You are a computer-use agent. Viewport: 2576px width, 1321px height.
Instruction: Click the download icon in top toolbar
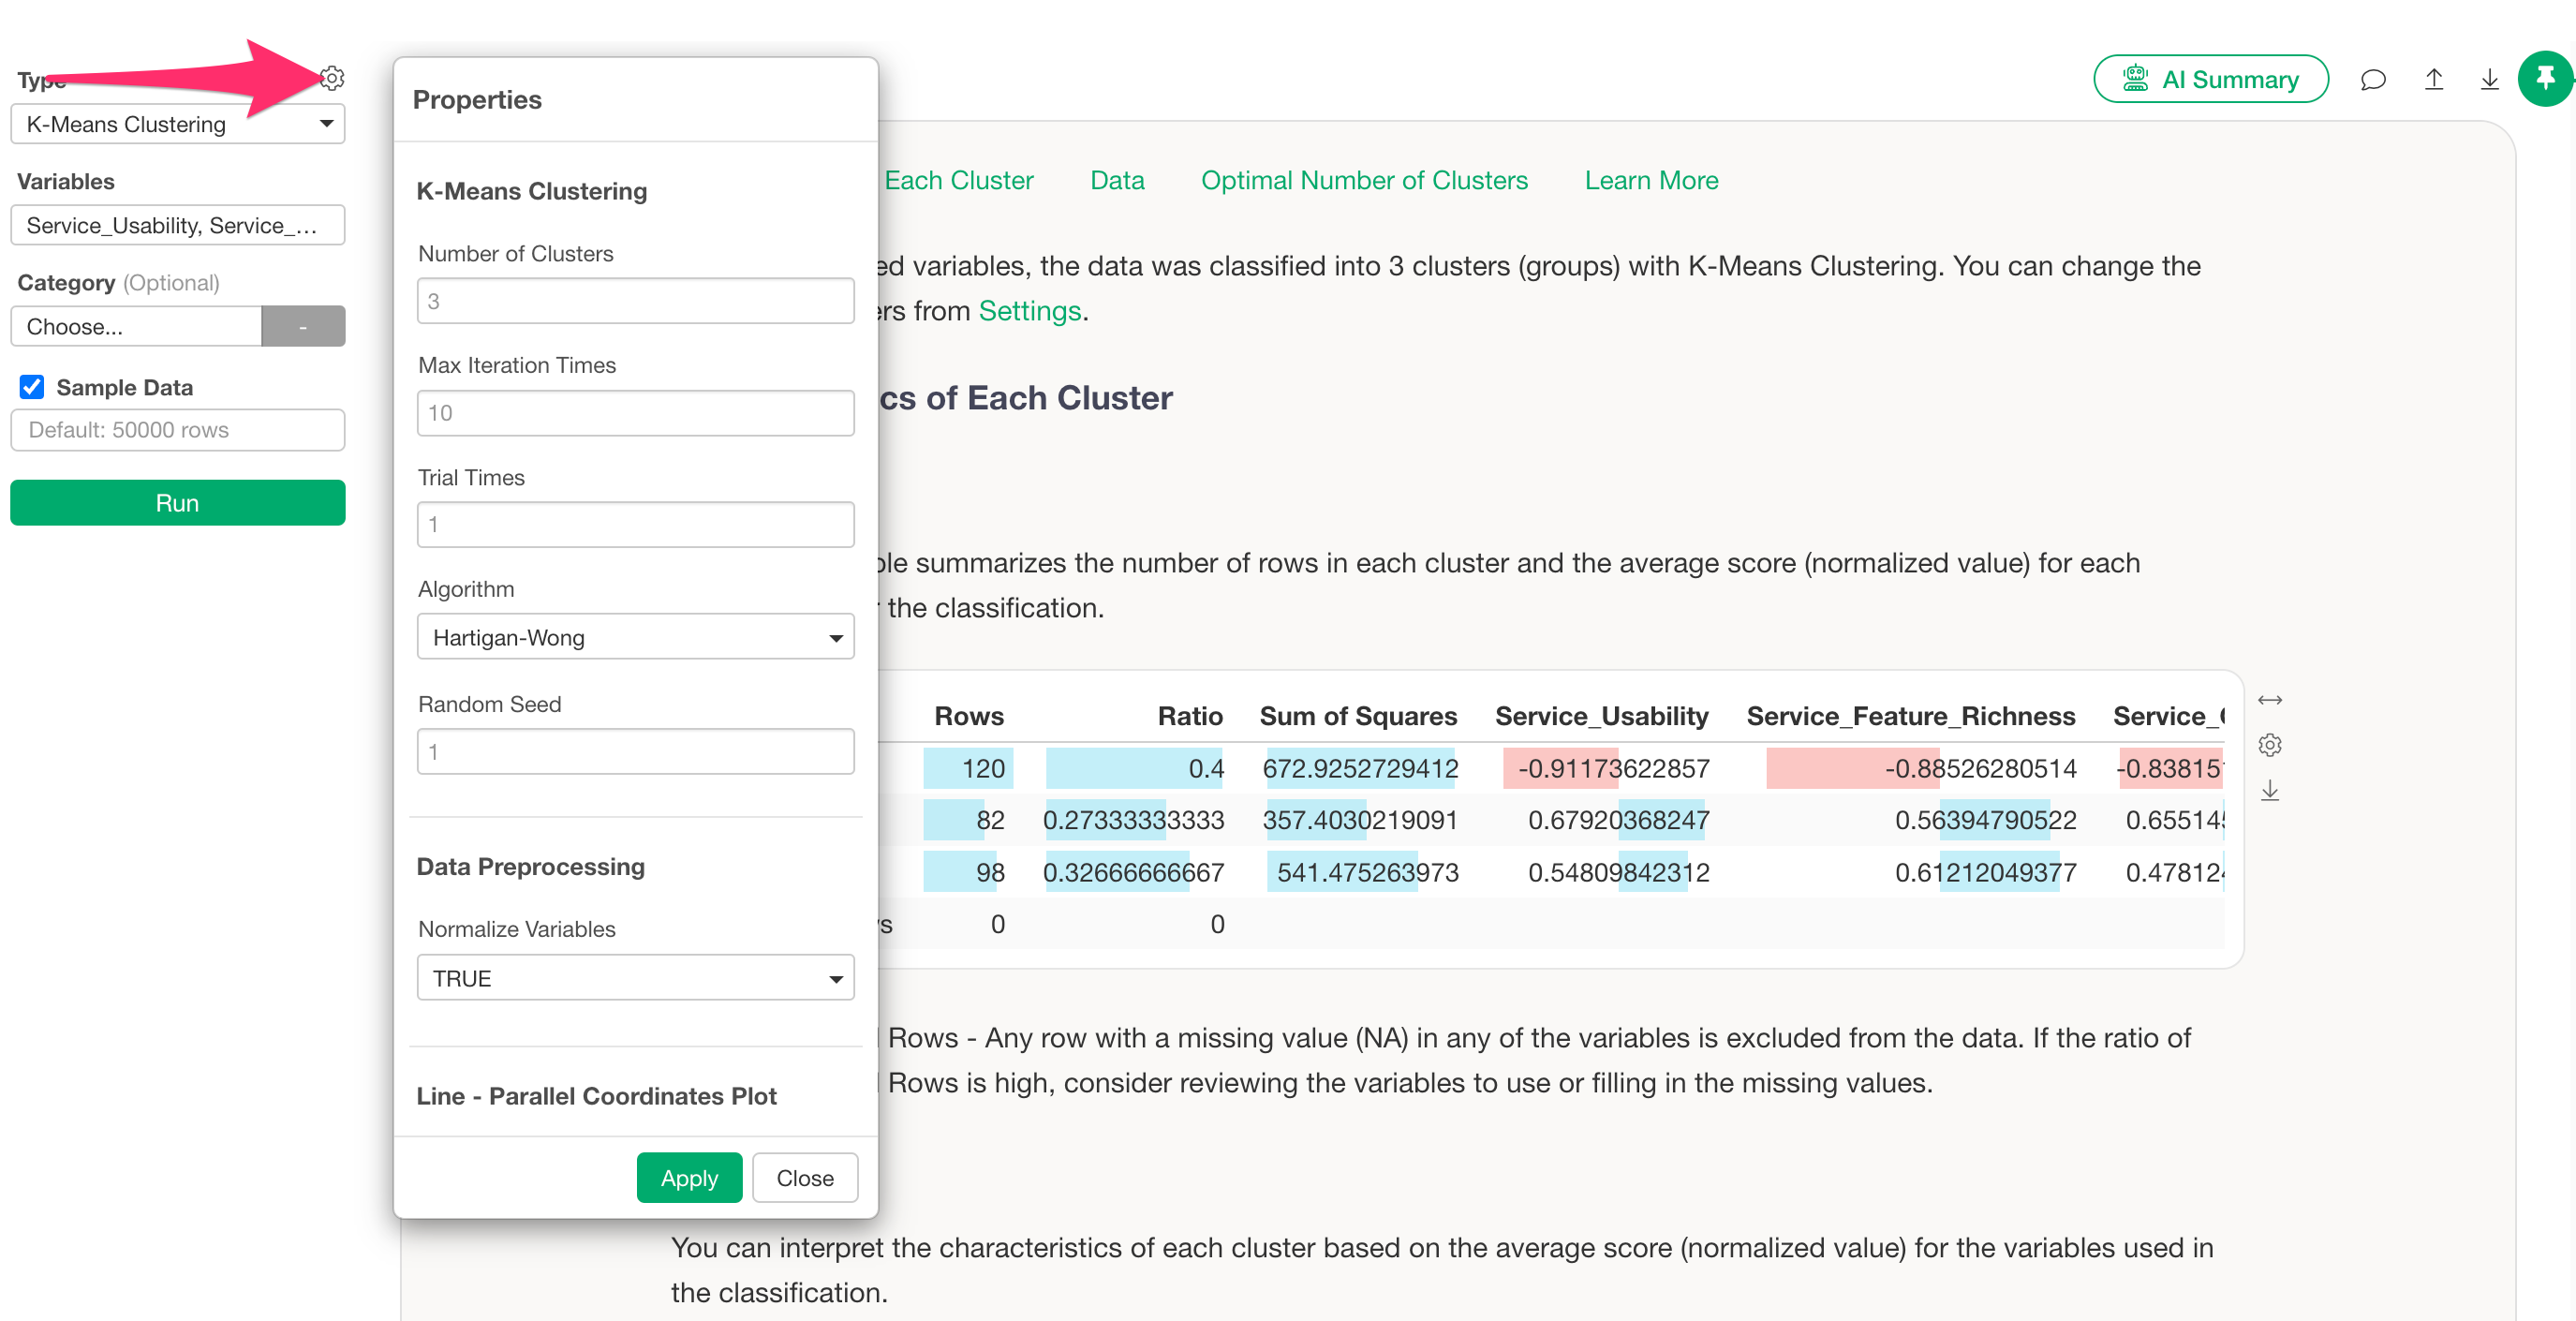click(x=2489, y=80)
